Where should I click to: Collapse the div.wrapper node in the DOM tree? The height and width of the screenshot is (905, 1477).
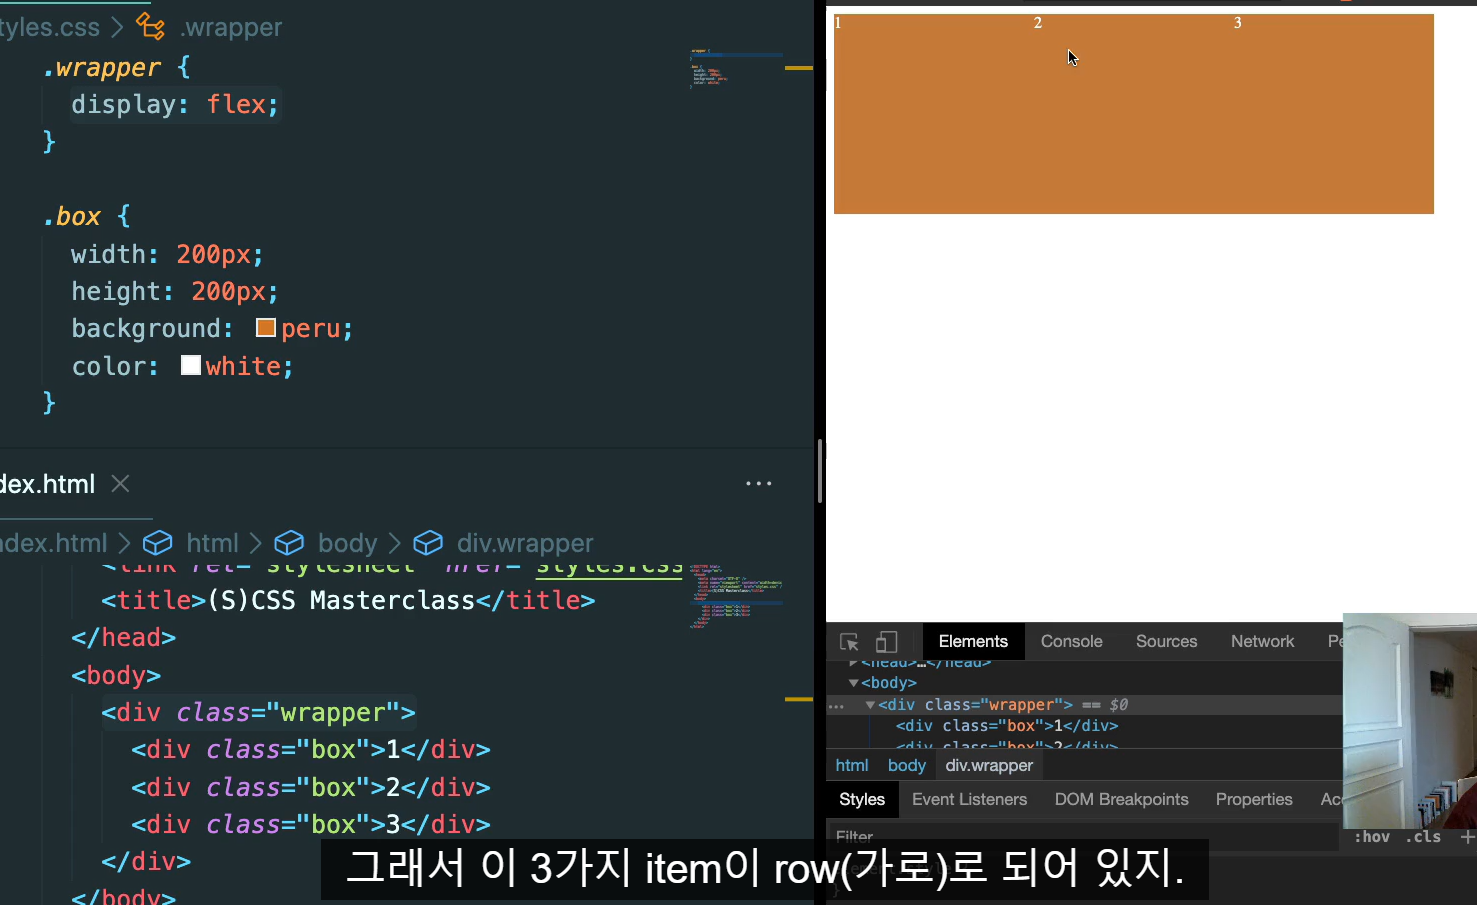[870, 705]
